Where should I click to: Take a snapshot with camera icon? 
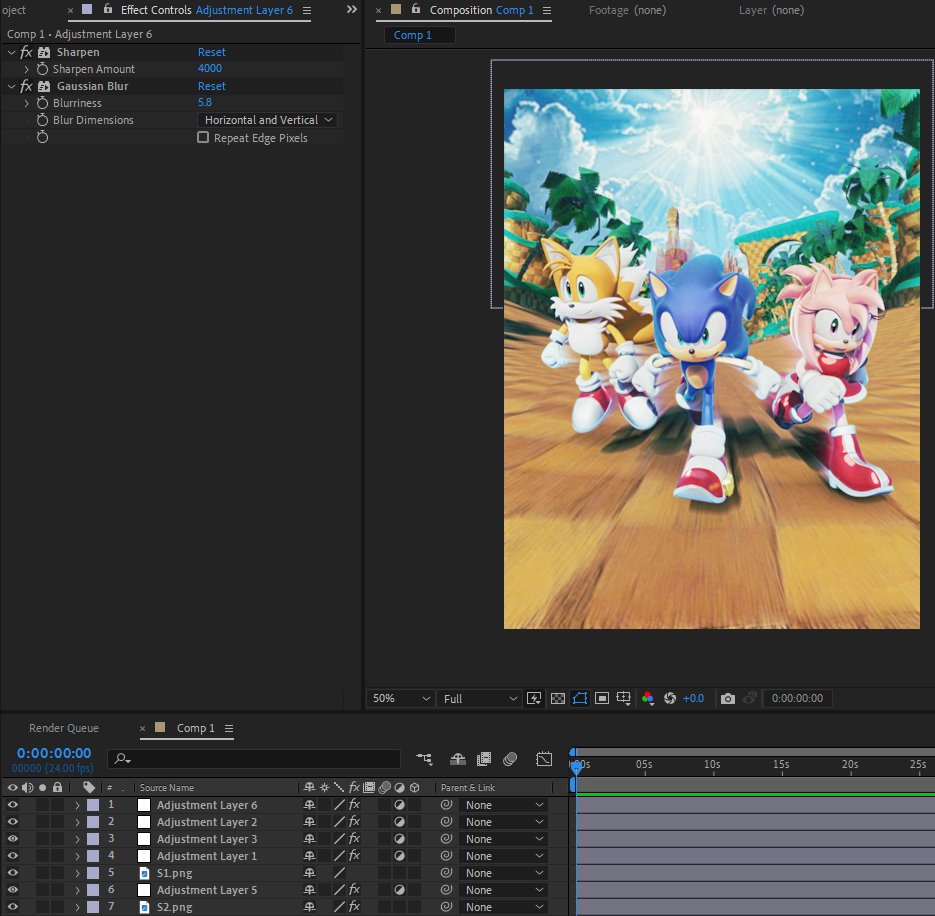727,698
